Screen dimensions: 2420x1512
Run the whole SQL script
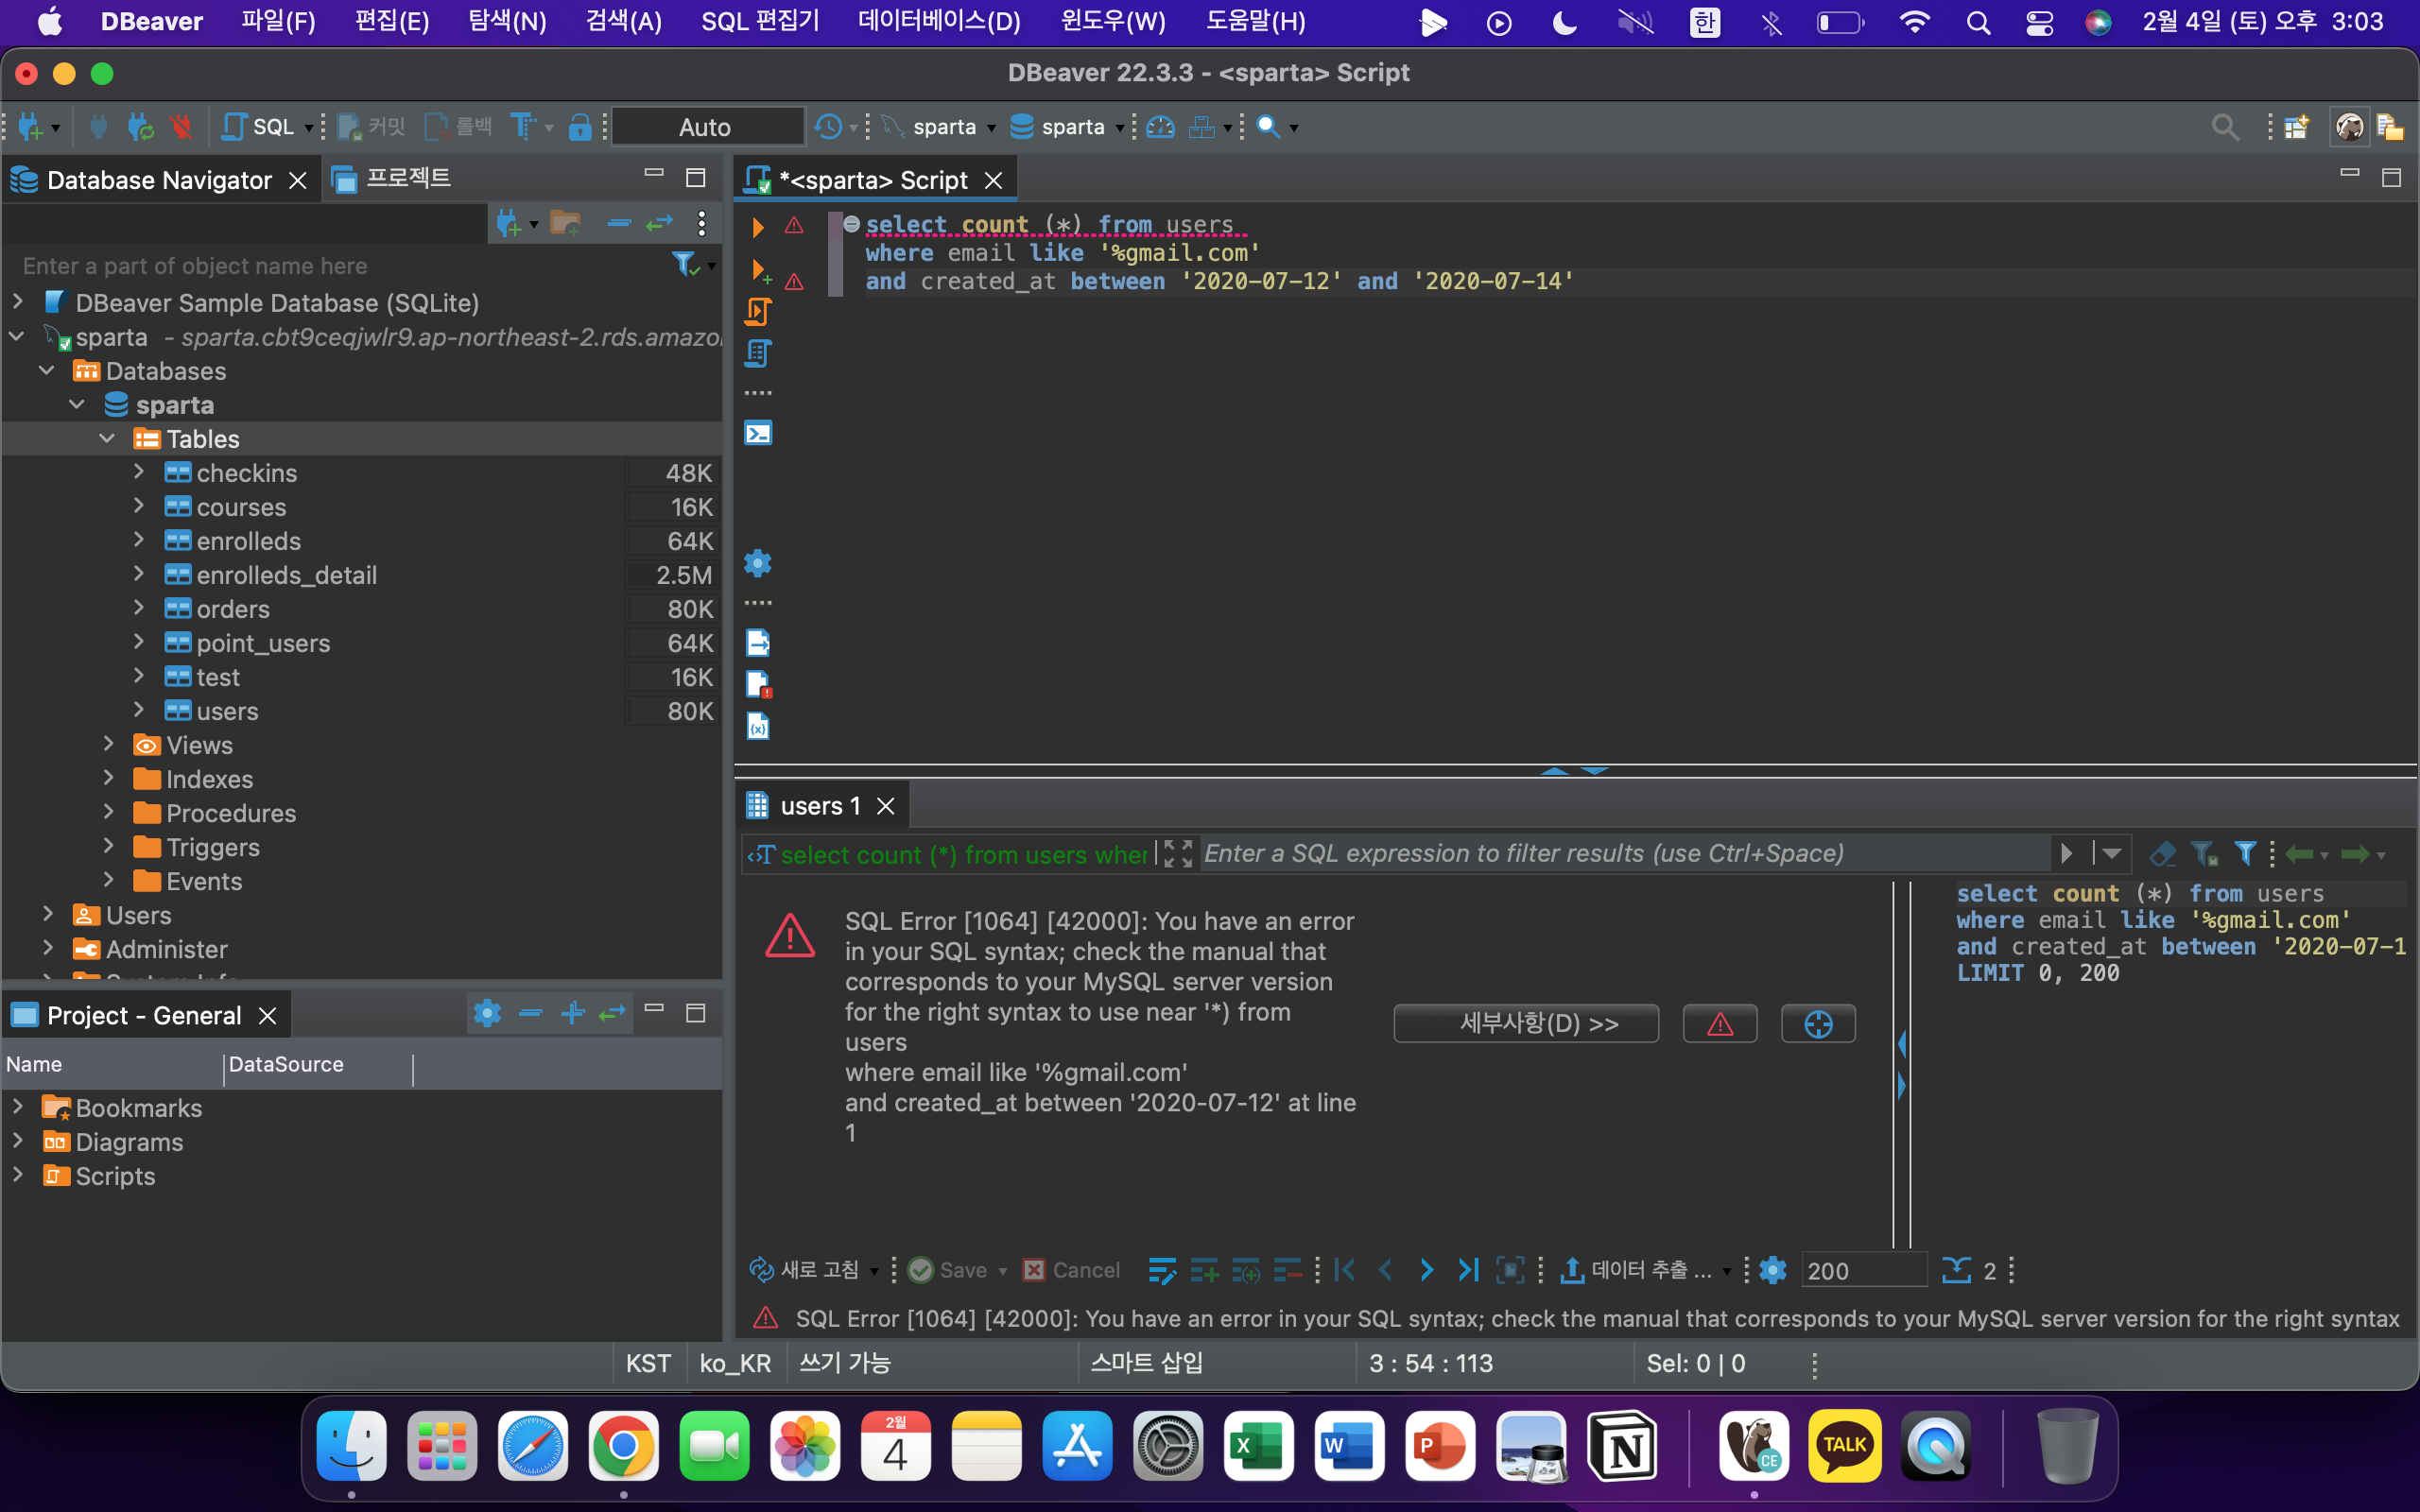757,312
